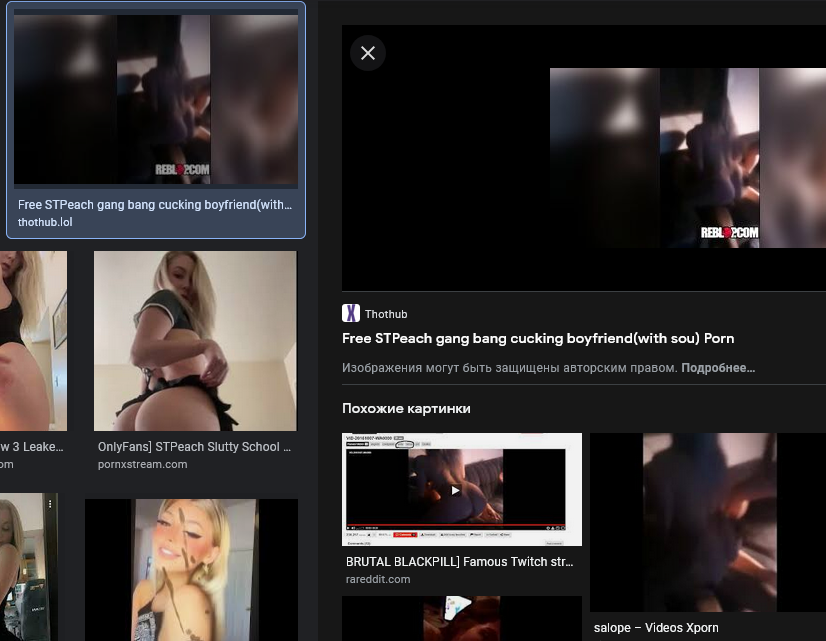Viewport: 826px width, 641px height.
Task: Open the preview title link ending 'Porn'
Action: (538, 338)
